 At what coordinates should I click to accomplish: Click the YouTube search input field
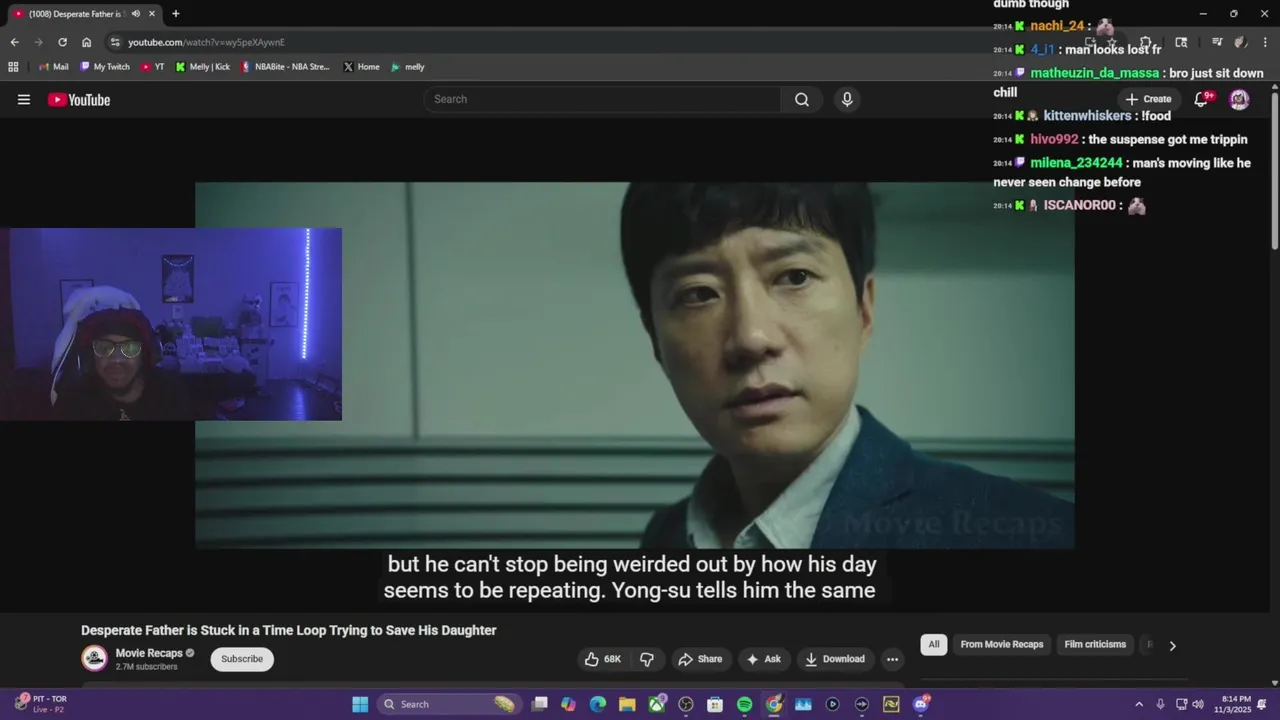tap(603, 99)
